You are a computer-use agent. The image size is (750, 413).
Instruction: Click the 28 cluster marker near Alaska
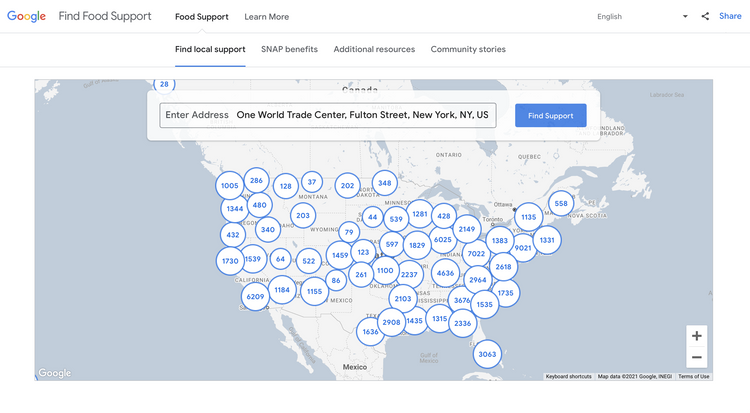[164, 85]
